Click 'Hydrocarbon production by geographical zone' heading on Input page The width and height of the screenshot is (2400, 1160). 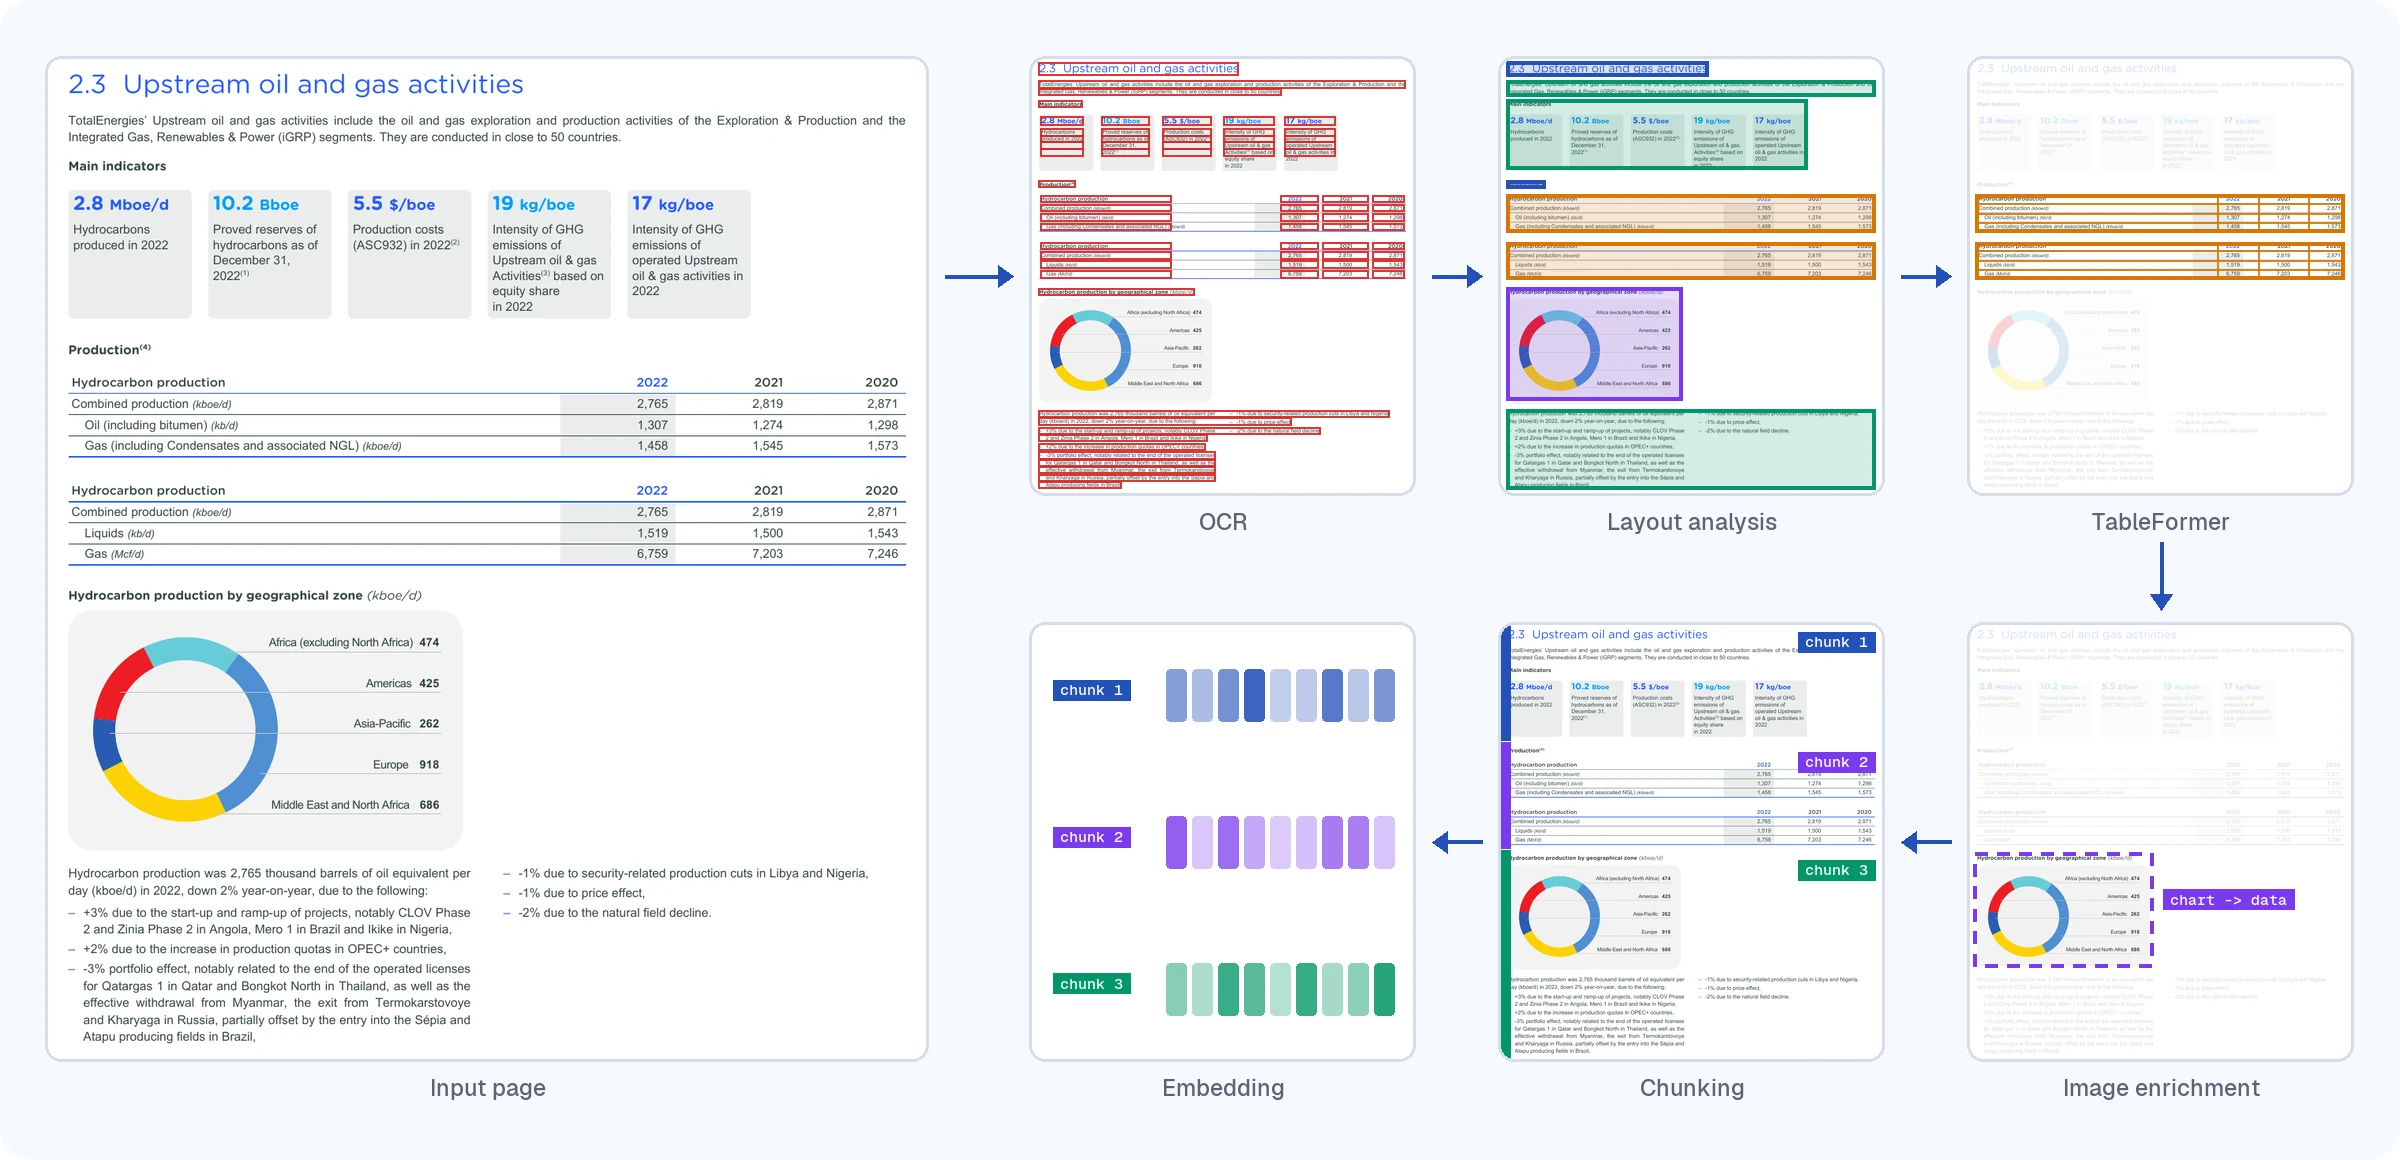(245, 595)
